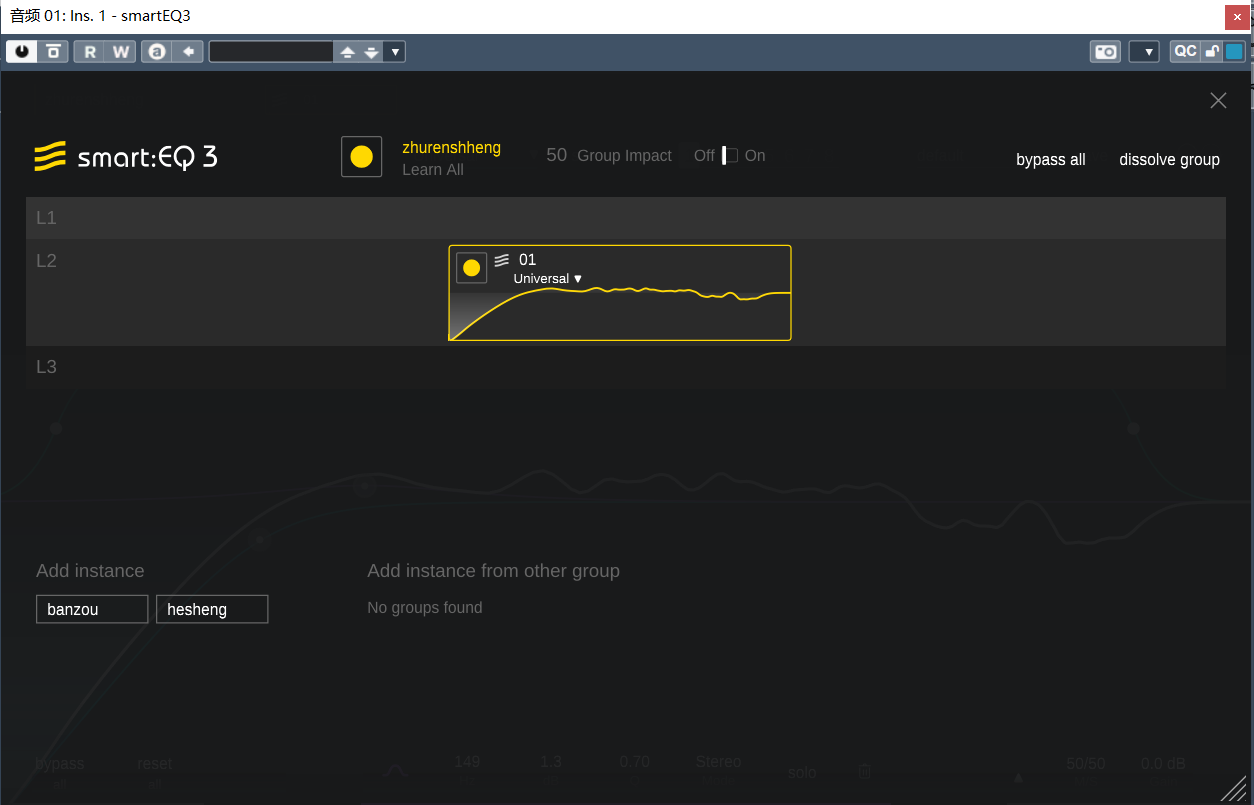Click the smart:EQ 3 logo
This screenshot has width=1254, height=805.
point(126,157)
